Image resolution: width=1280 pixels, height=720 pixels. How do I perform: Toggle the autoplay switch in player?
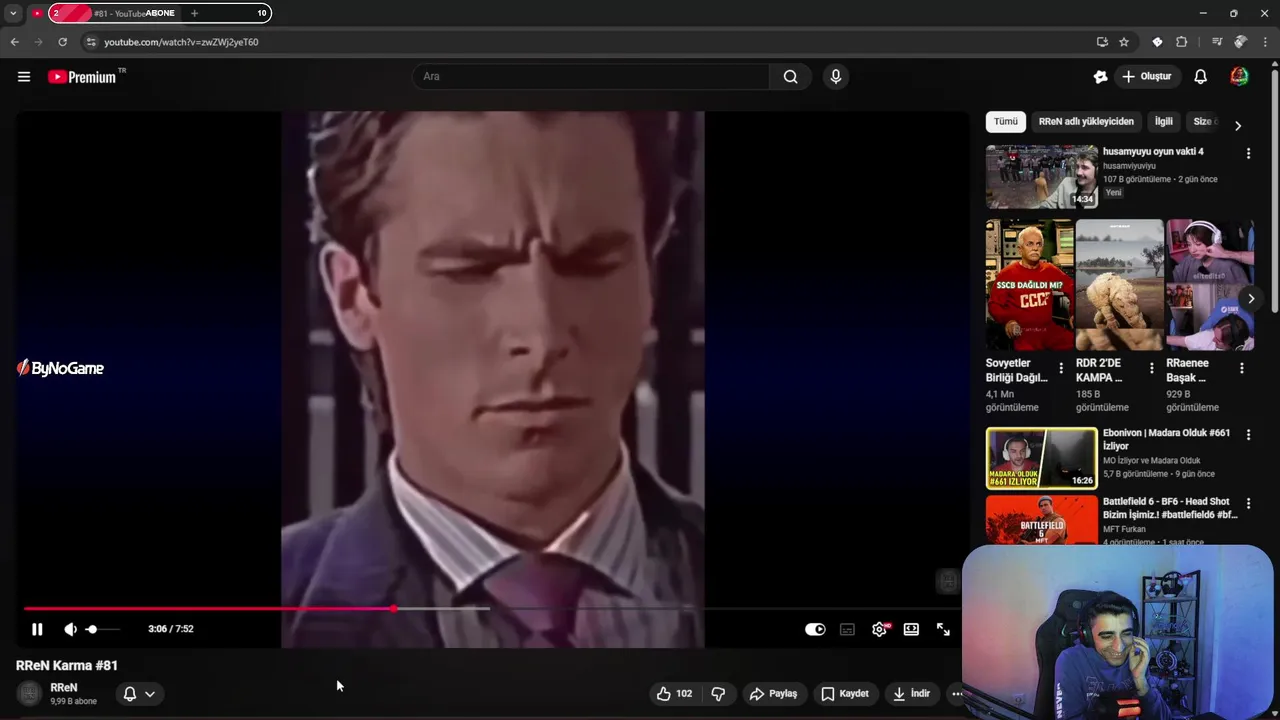[x=815, y=629]
